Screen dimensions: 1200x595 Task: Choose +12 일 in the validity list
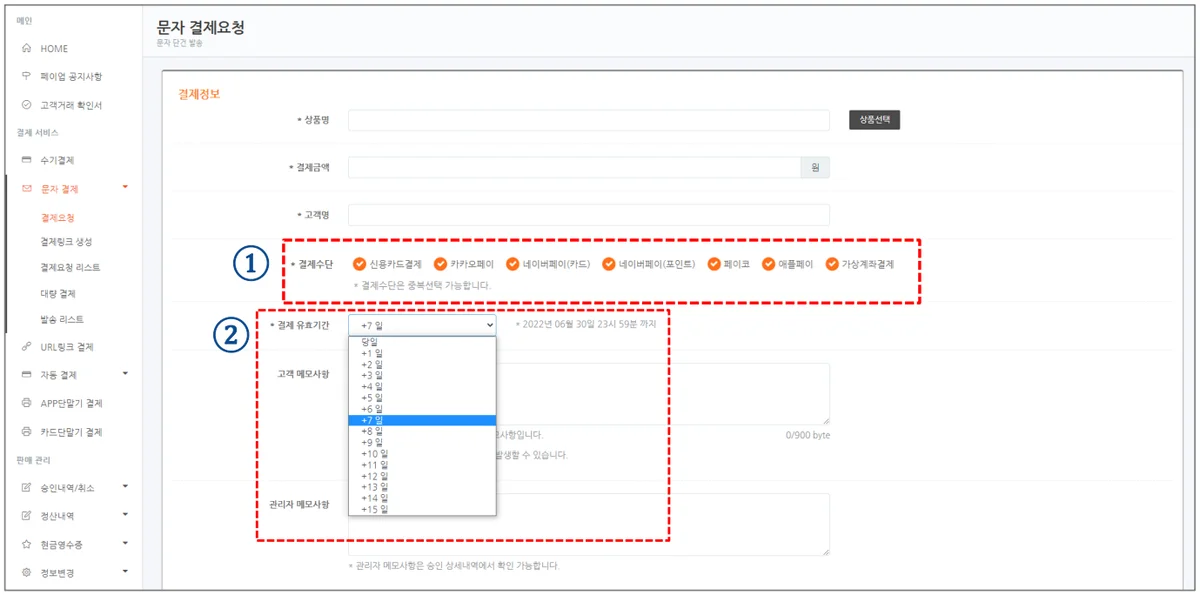422,476
